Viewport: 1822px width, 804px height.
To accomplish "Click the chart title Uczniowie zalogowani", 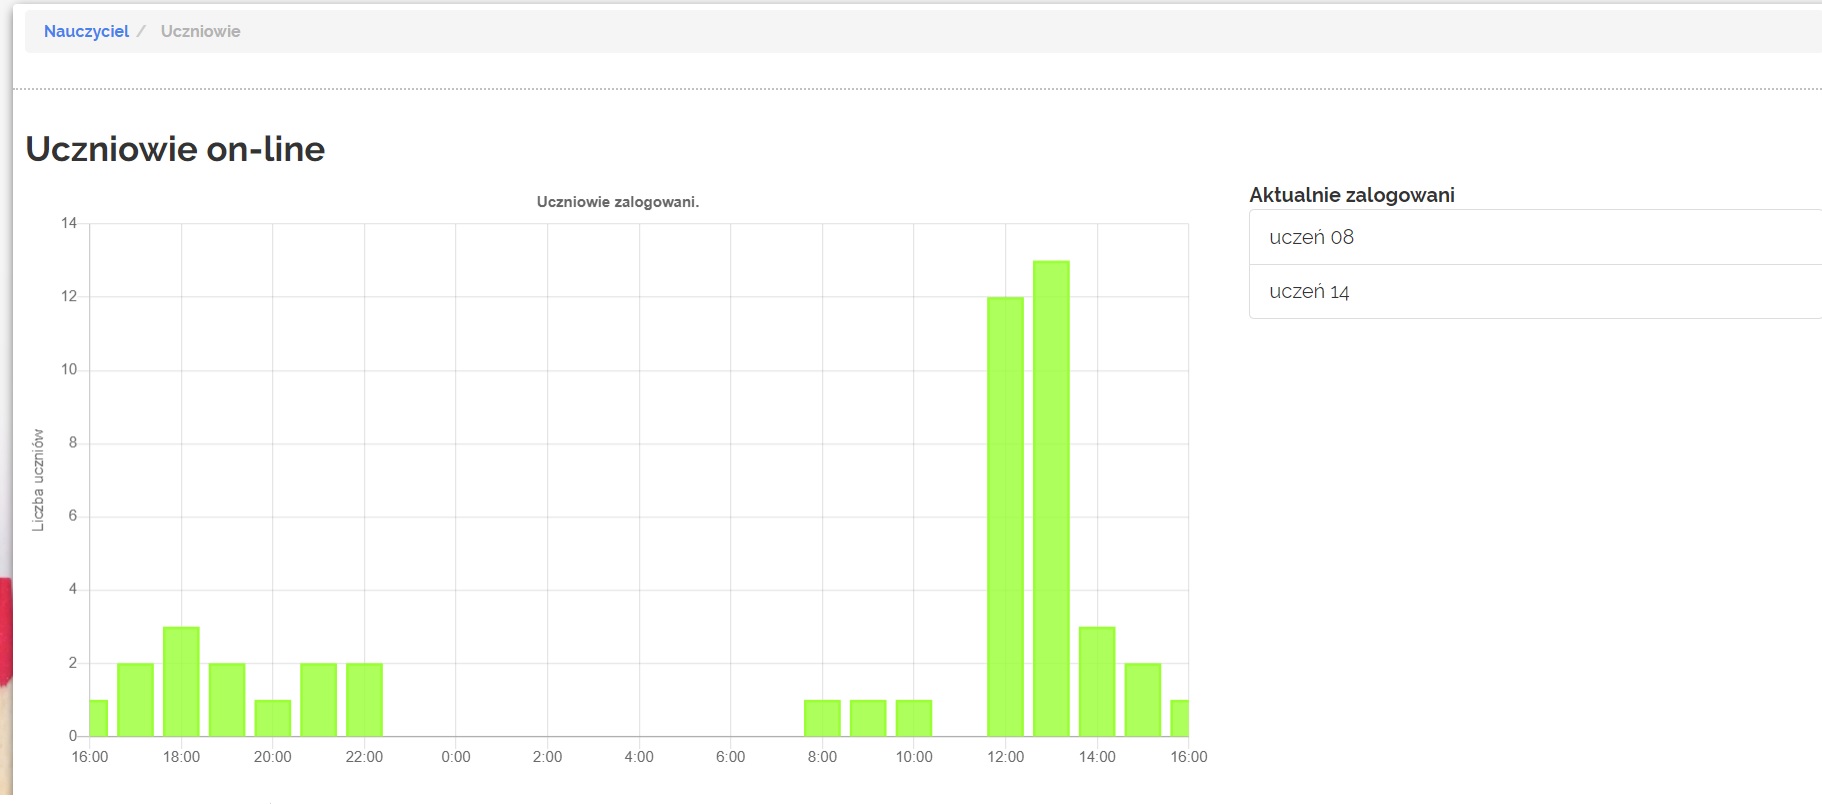I will 617,202.
